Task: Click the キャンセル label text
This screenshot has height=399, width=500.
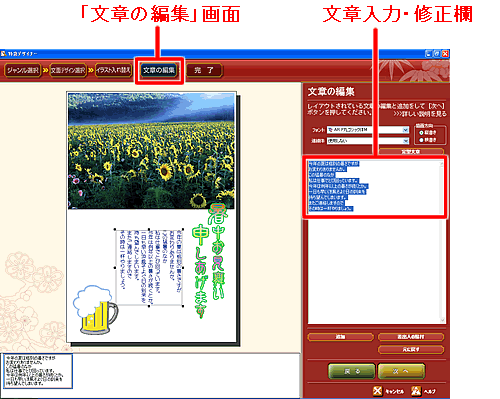Action: [394, 391]
